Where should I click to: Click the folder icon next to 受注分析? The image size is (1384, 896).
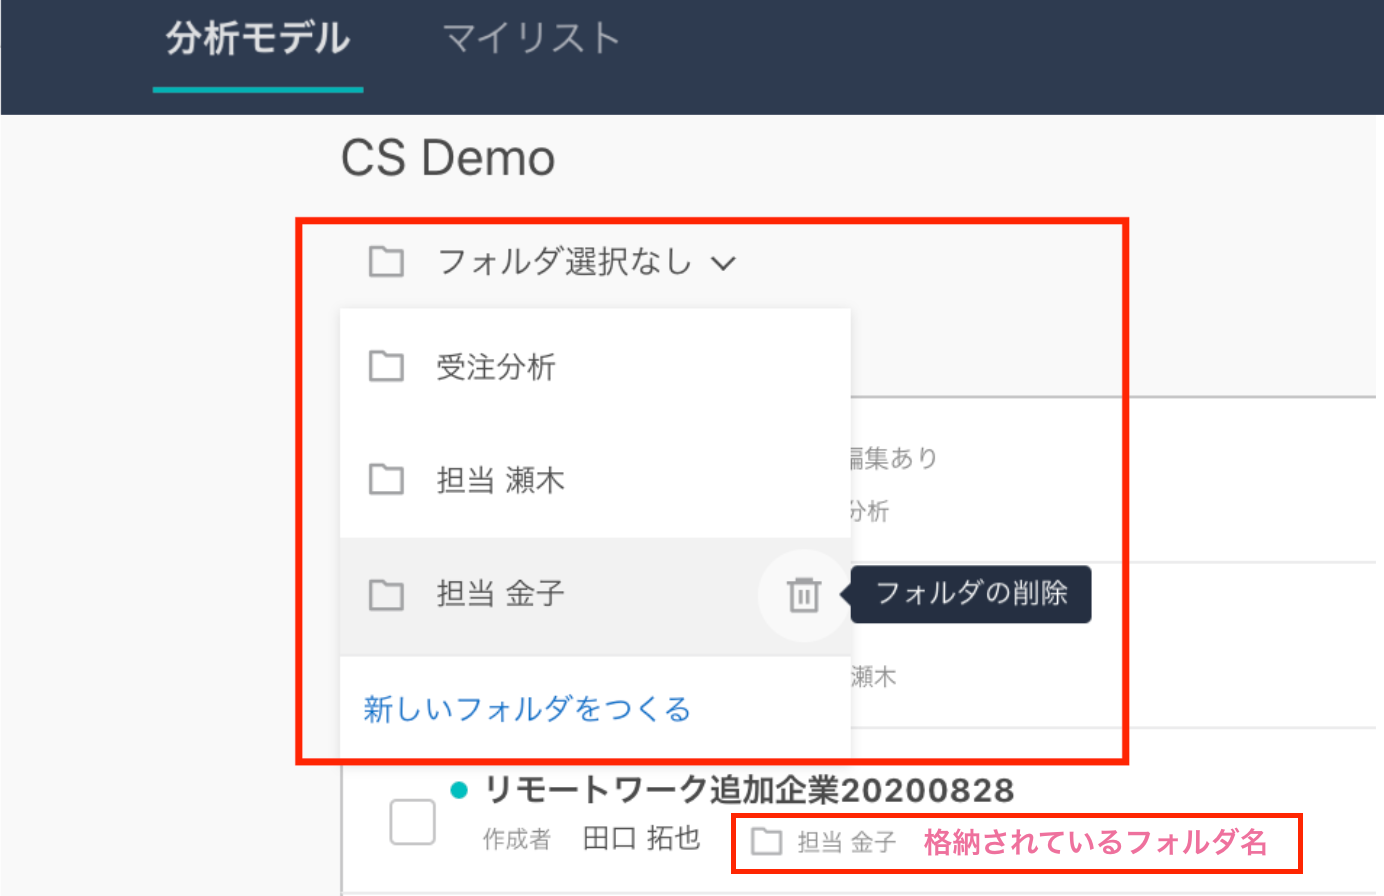tap(386, 367)
